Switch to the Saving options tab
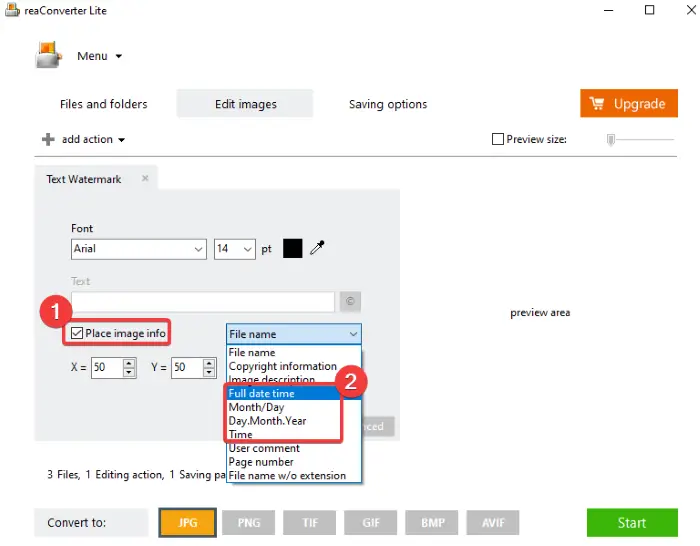The width and height of the screenshot is (700, 546). click(x=388, y=104)
